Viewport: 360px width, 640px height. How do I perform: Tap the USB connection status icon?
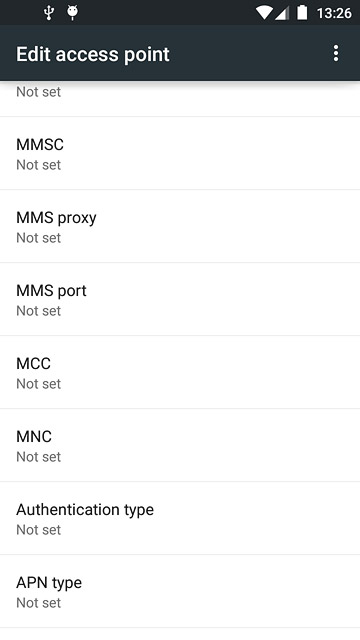[49, 13]
